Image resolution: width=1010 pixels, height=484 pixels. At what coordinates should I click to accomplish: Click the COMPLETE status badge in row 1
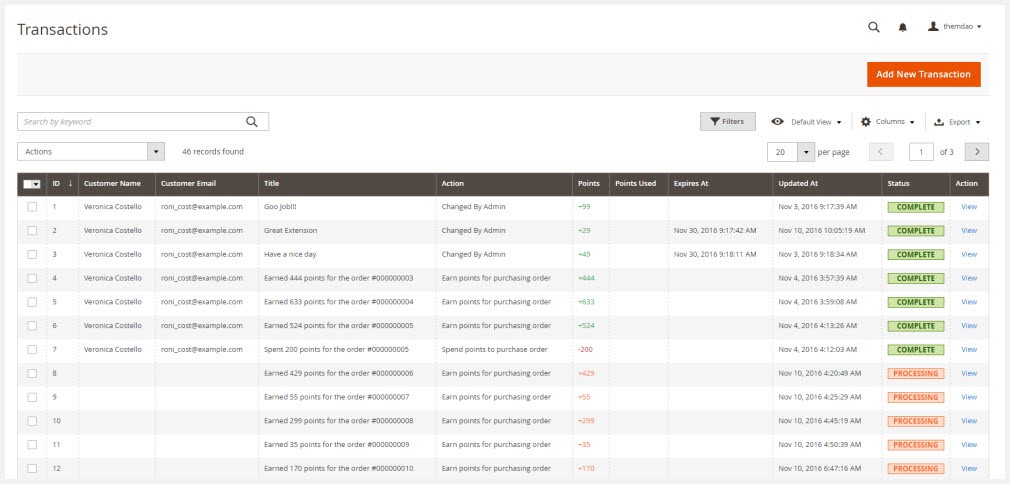tap(915, 208)
